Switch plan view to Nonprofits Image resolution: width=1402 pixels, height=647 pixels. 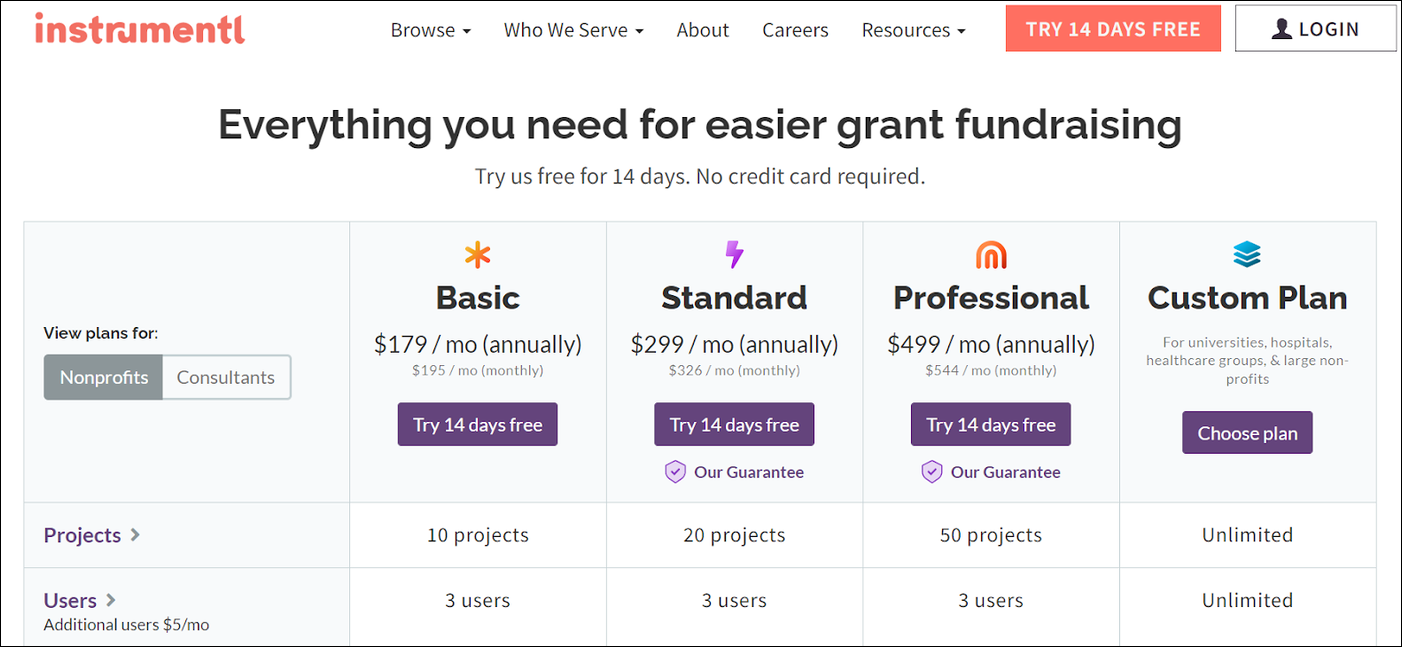[x=104, y=377]
